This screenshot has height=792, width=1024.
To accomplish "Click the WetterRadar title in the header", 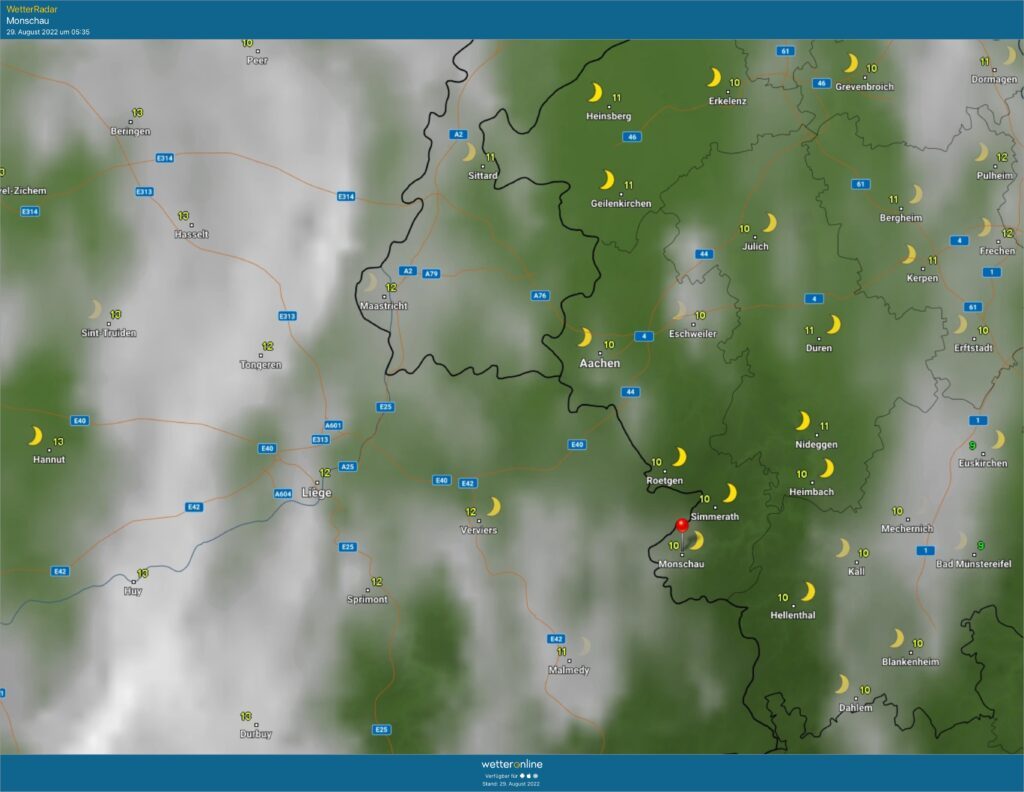I will click(32, 9).
